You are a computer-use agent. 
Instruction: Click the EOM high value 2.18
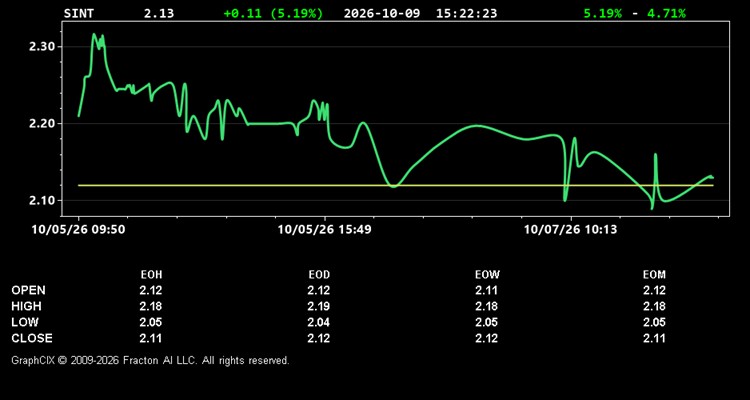[654, 306]
